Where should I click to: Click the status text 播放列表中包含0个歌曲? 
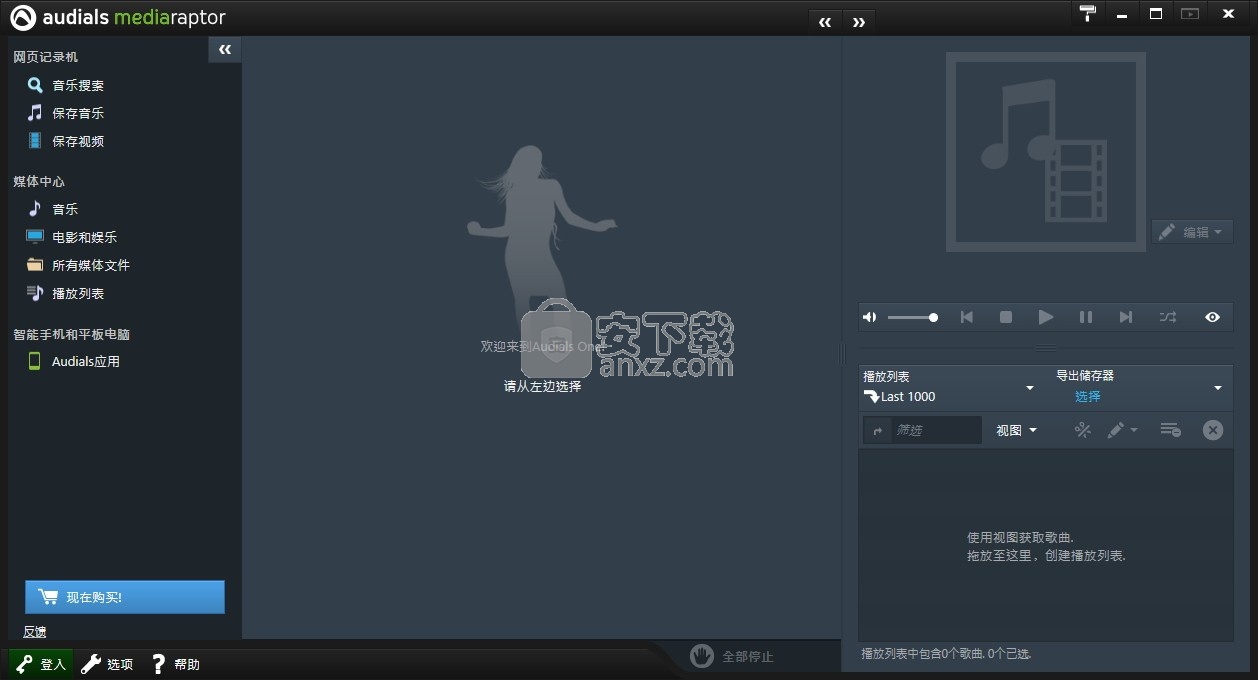946,654
